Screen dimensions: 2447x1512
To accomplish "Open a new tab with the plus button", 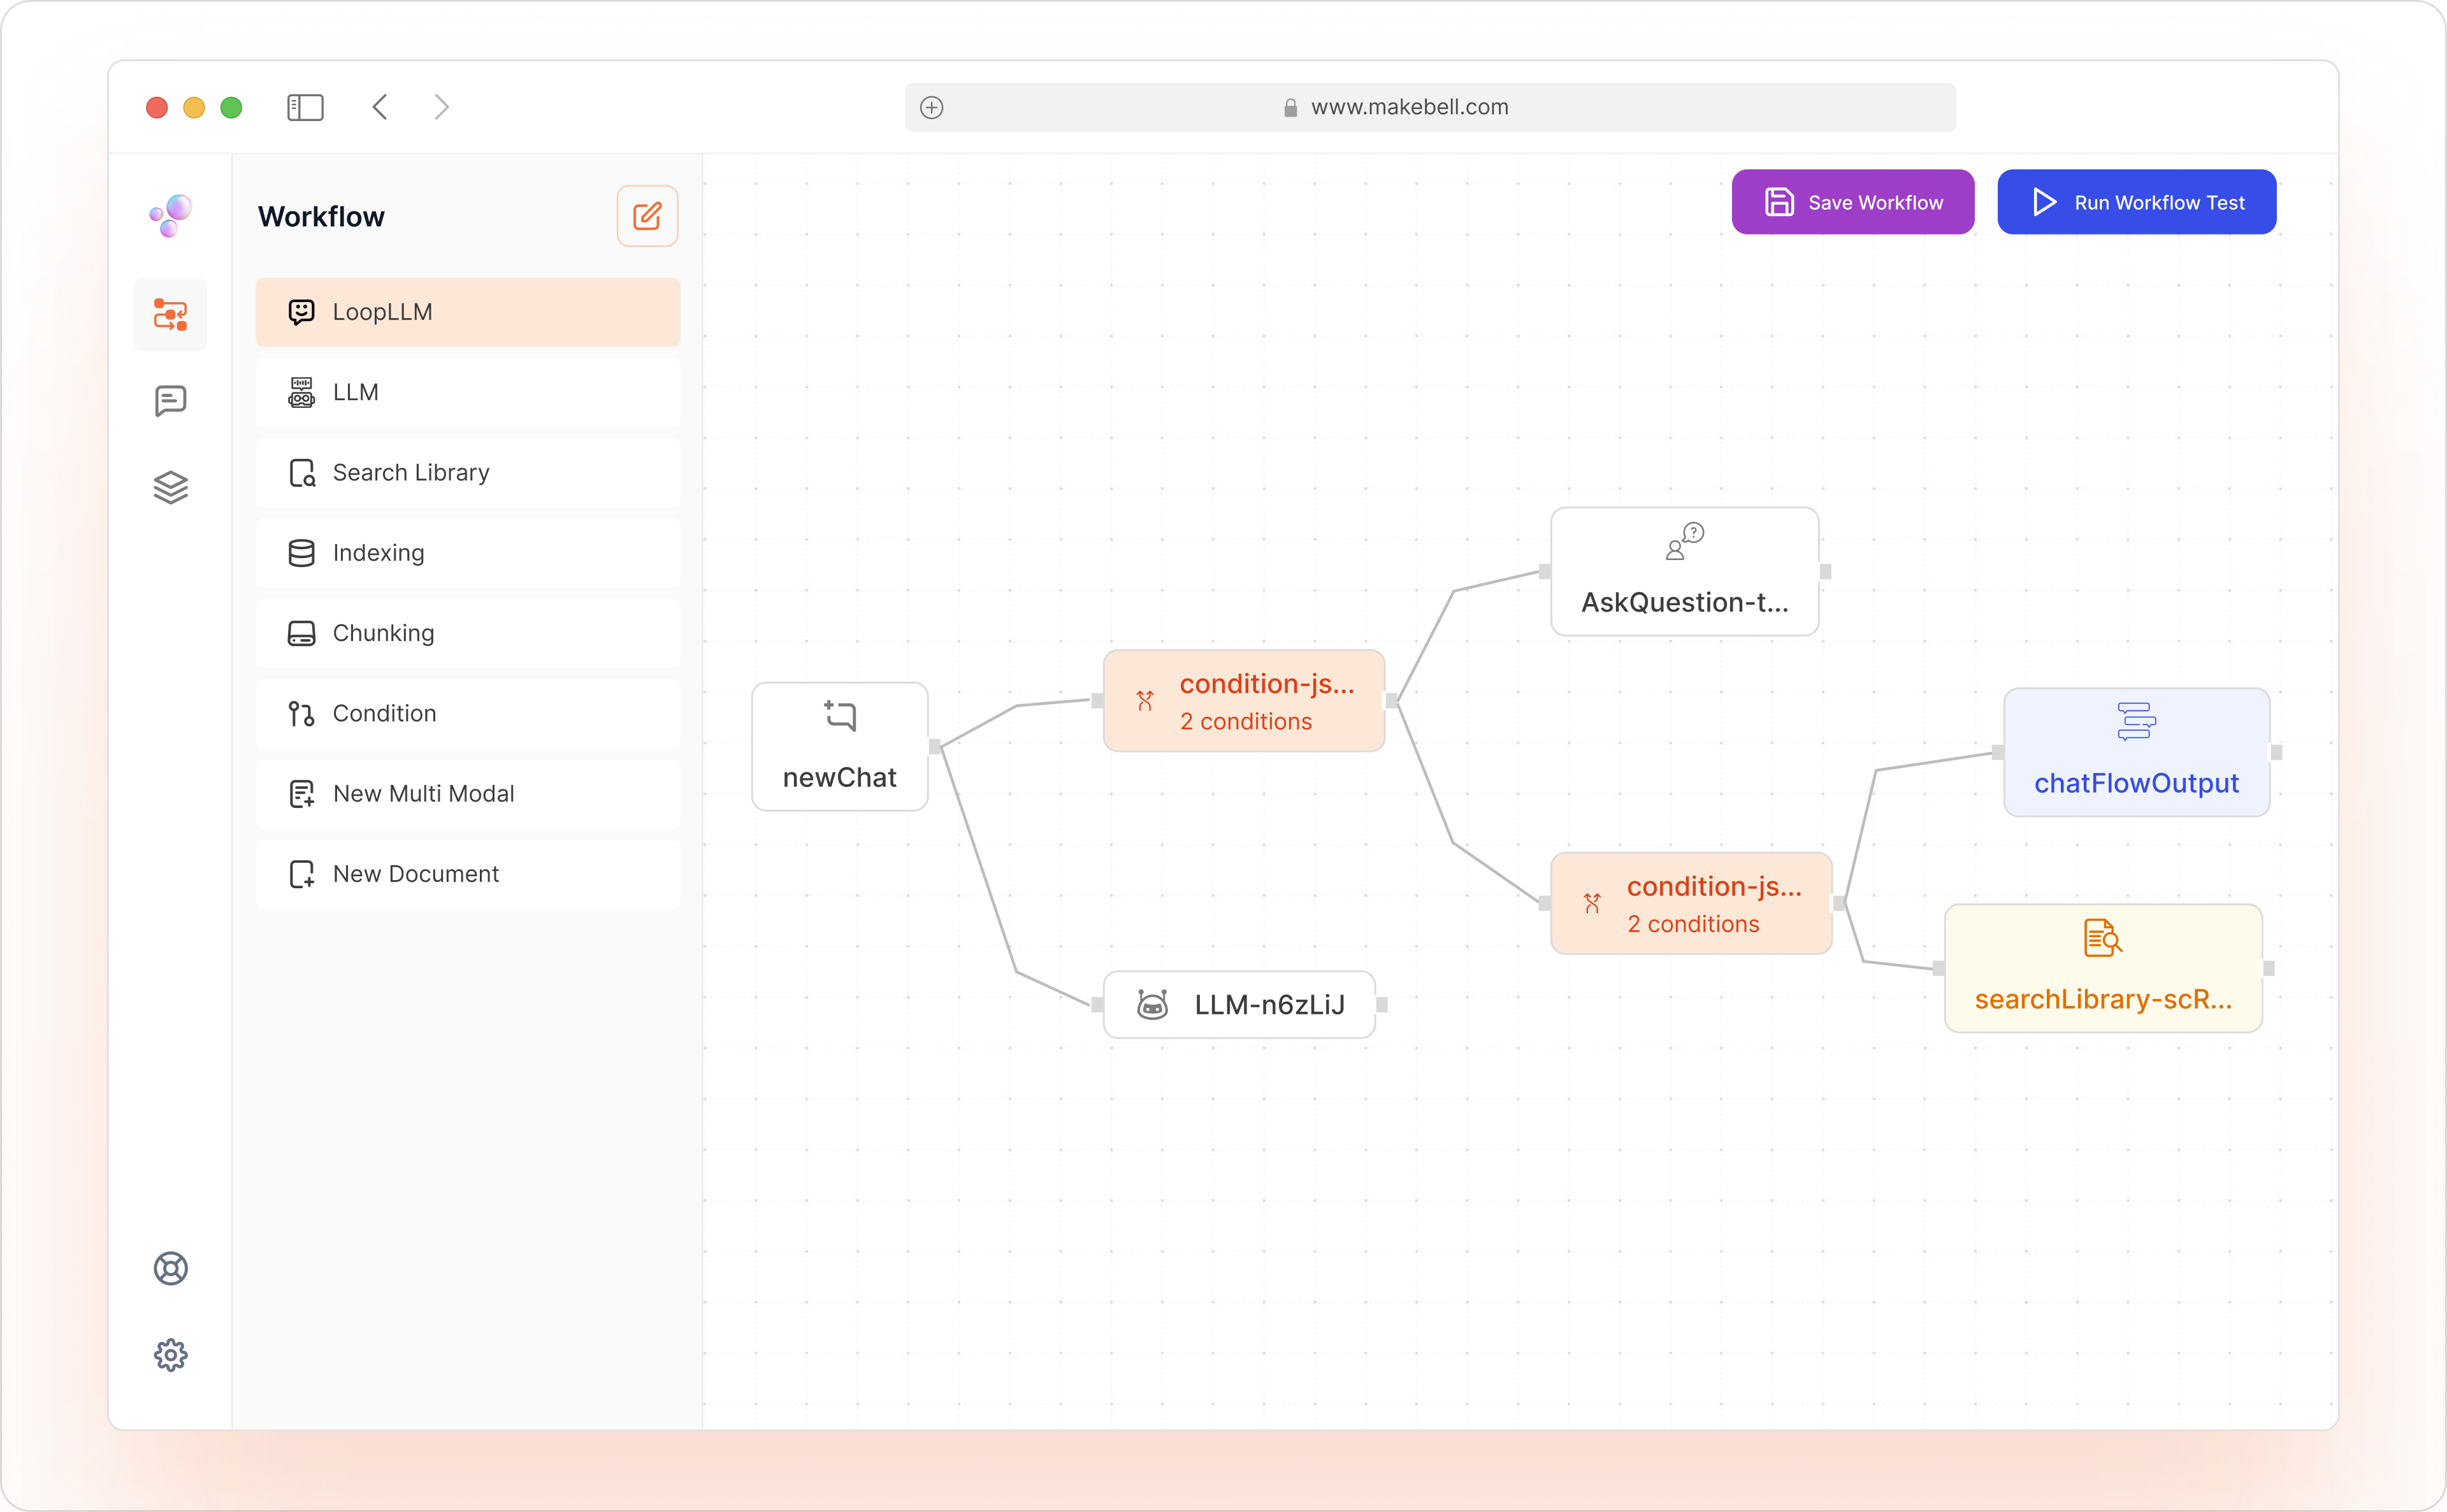I will click(932, 107).
